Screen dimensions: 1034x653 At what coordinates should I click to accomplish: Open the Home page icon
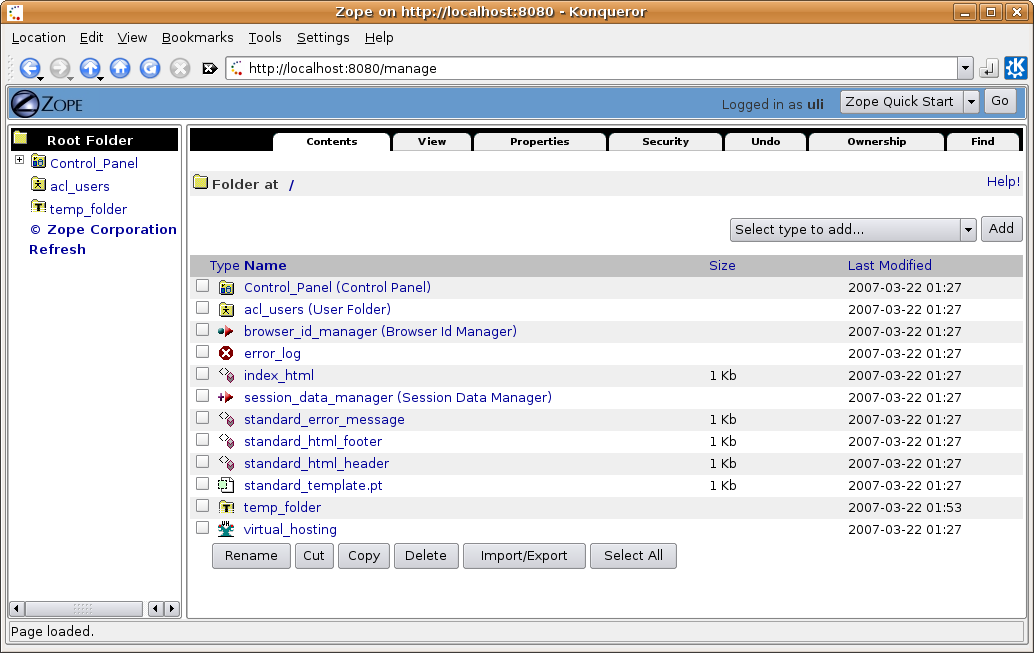point(120,68)
